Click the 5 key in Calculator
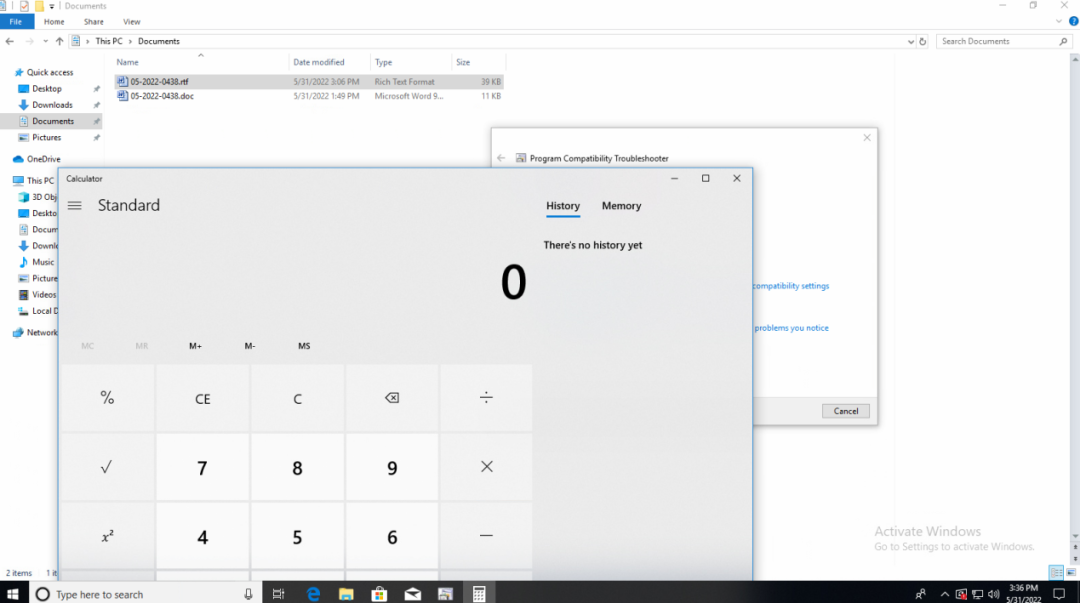 pyautogui.click(x=298, y=536)
